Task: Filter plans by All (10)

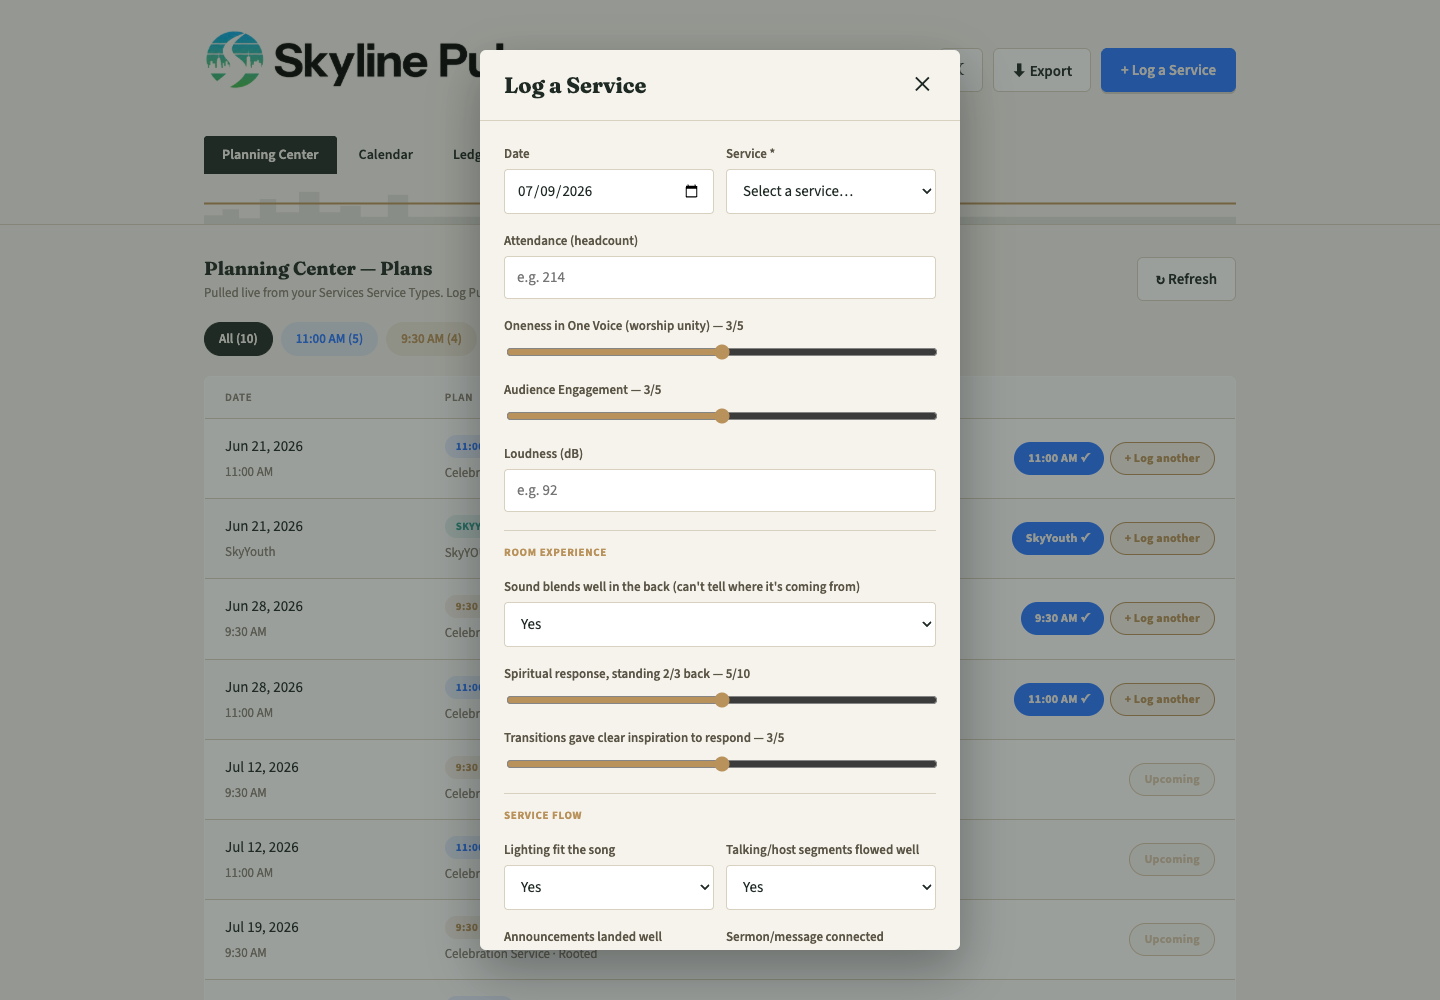Action: pos(238,339)
